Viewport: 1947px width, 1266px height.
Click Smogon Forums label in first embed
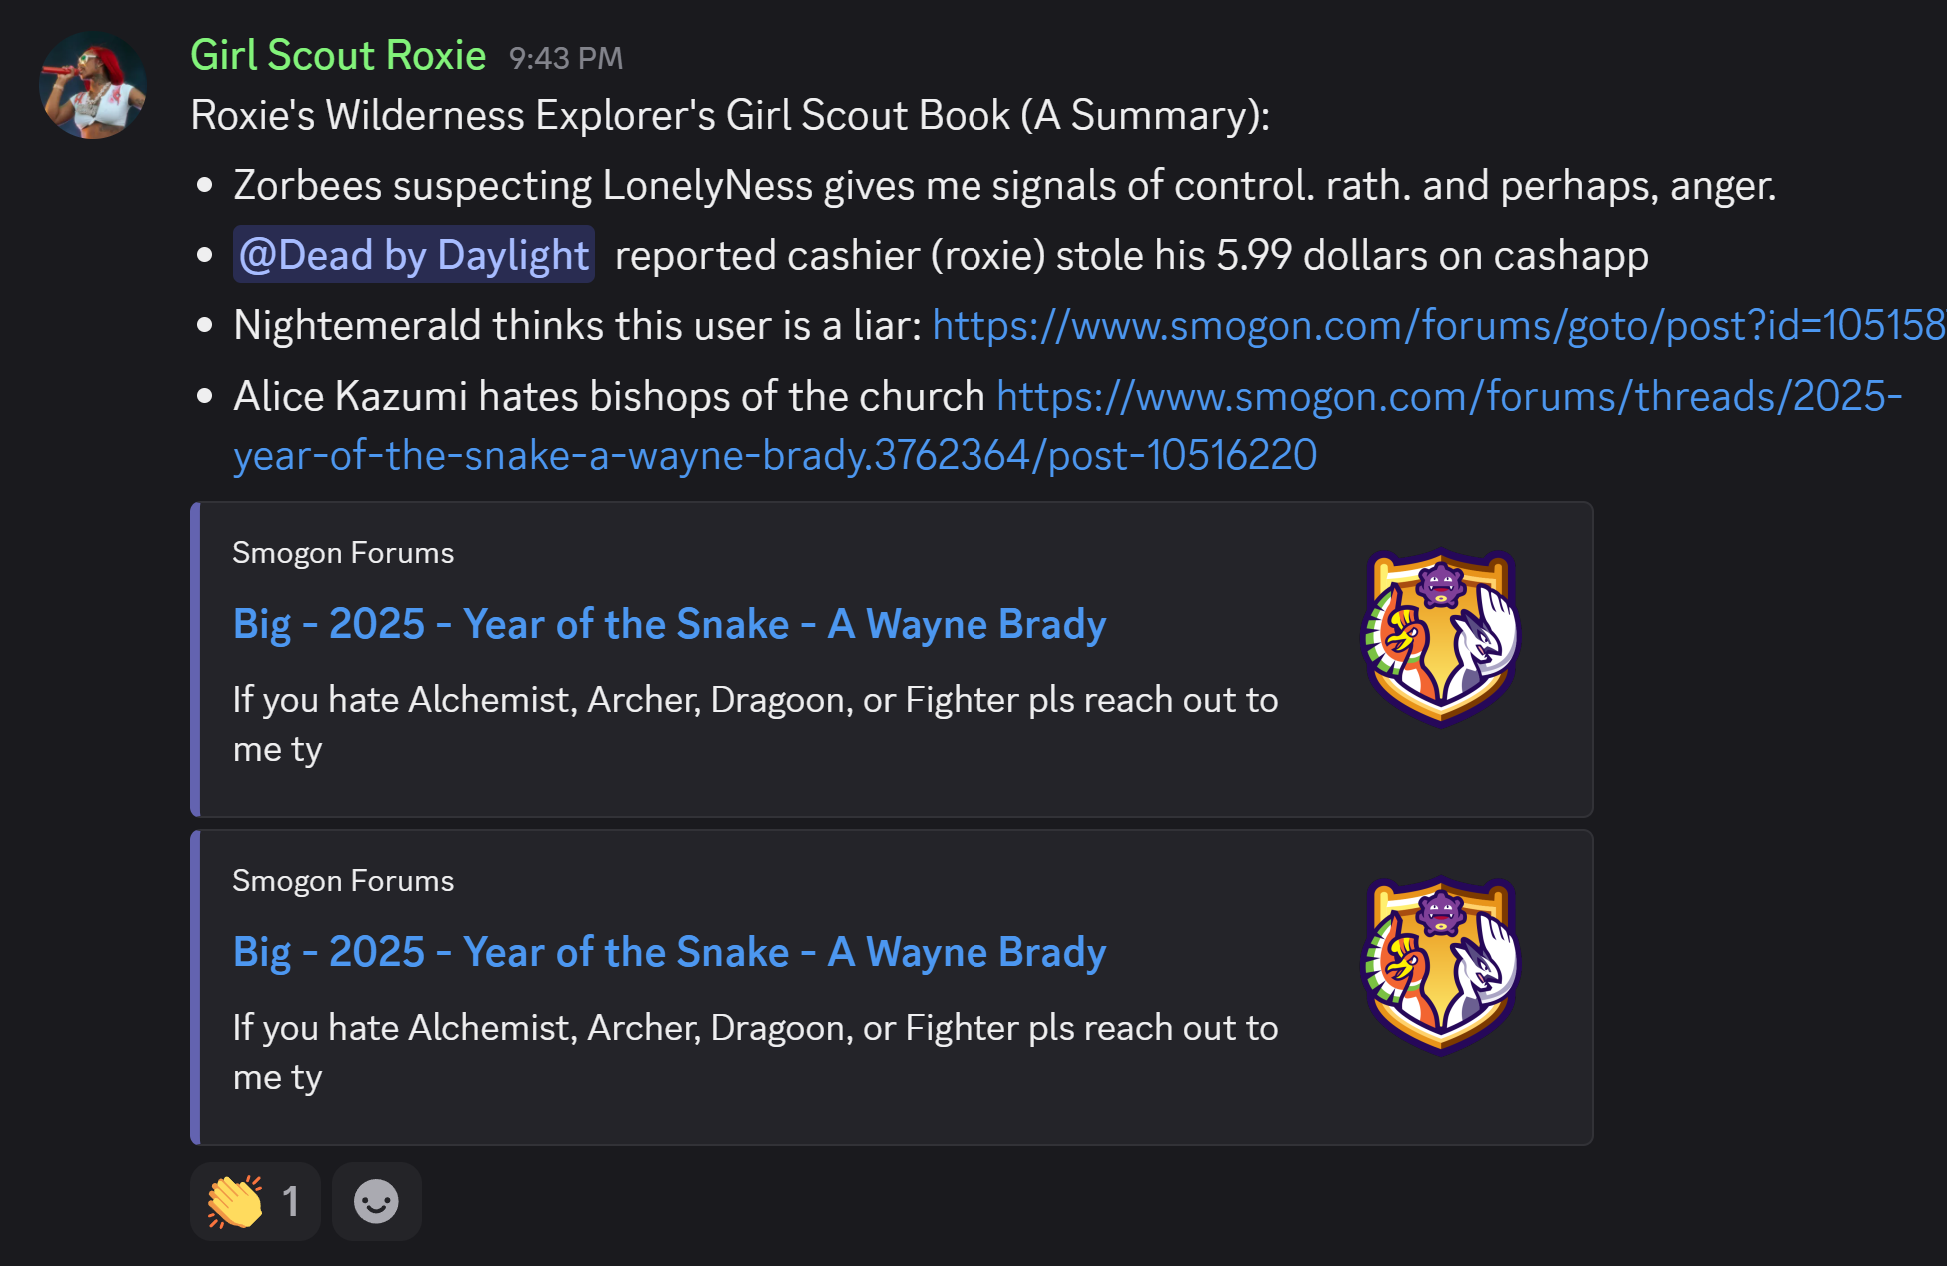[x=343, y=553]
